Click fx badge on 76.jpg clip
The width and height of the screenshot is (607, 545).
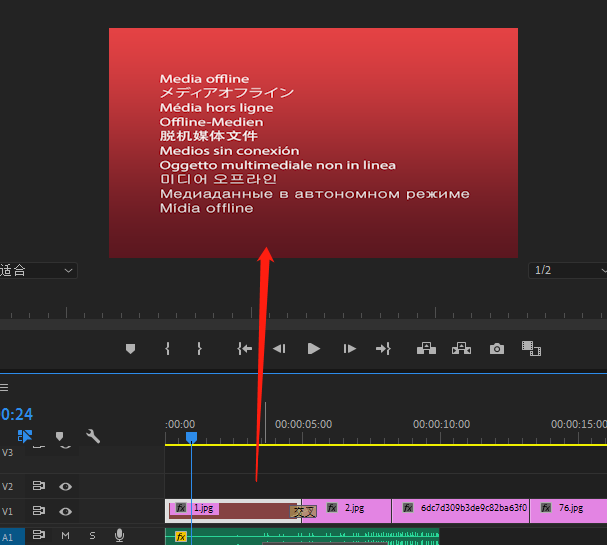546,507
